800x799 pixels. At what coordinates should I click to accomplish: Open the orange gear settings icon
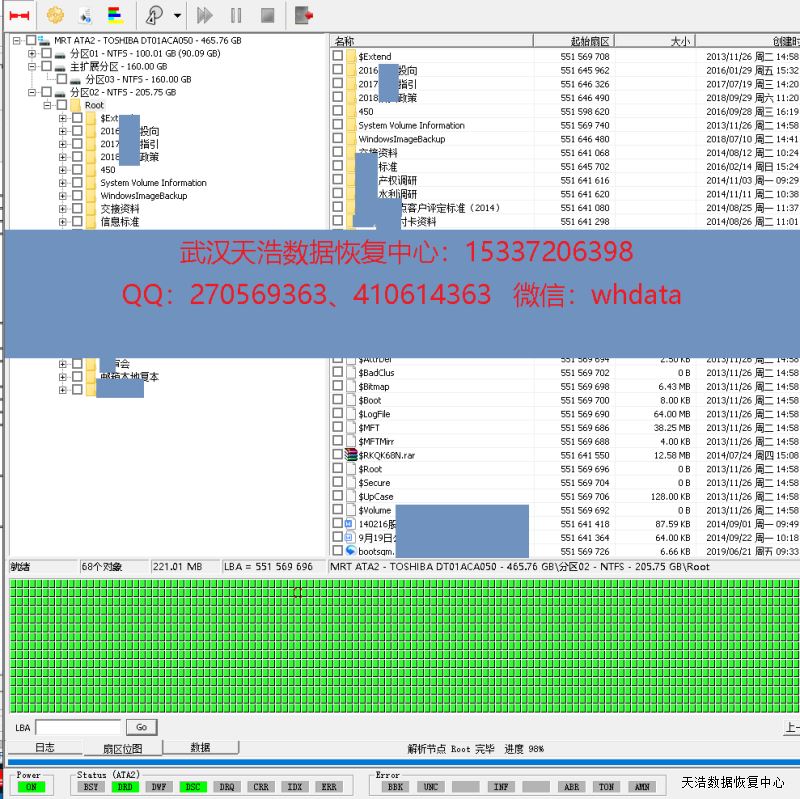(55, 15)
